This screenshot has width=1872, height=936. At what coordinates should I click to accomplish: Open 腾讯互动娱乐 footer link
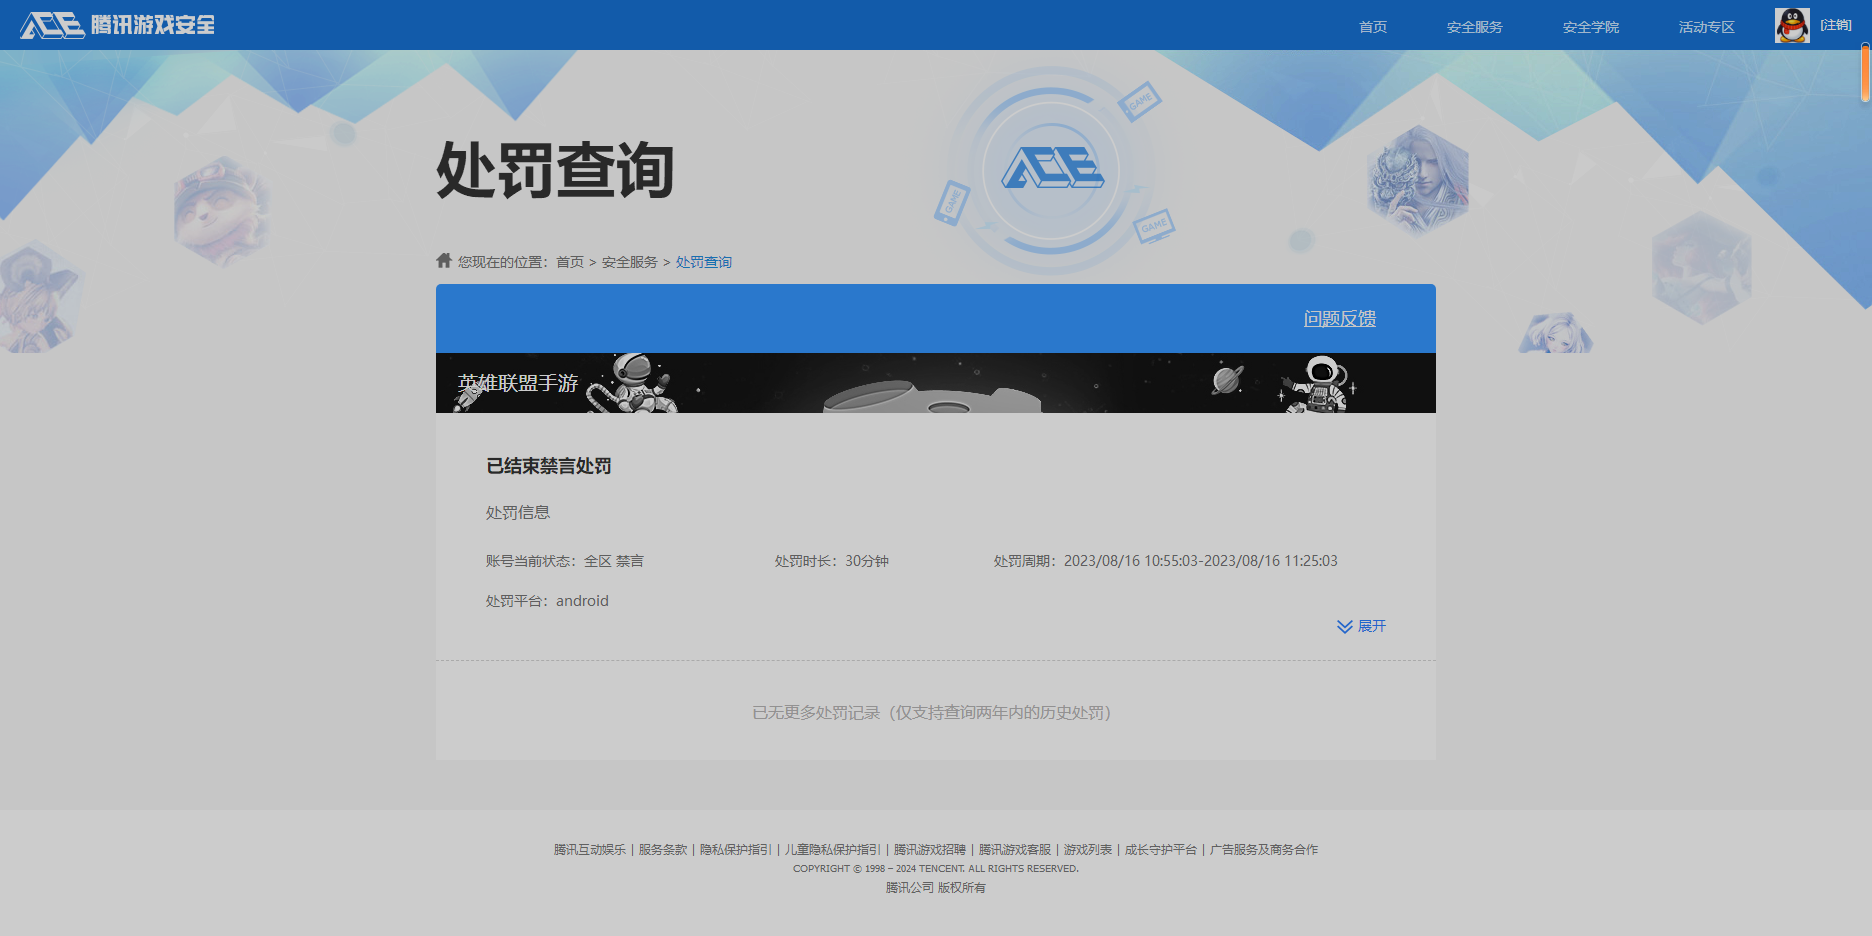point(590,850)
